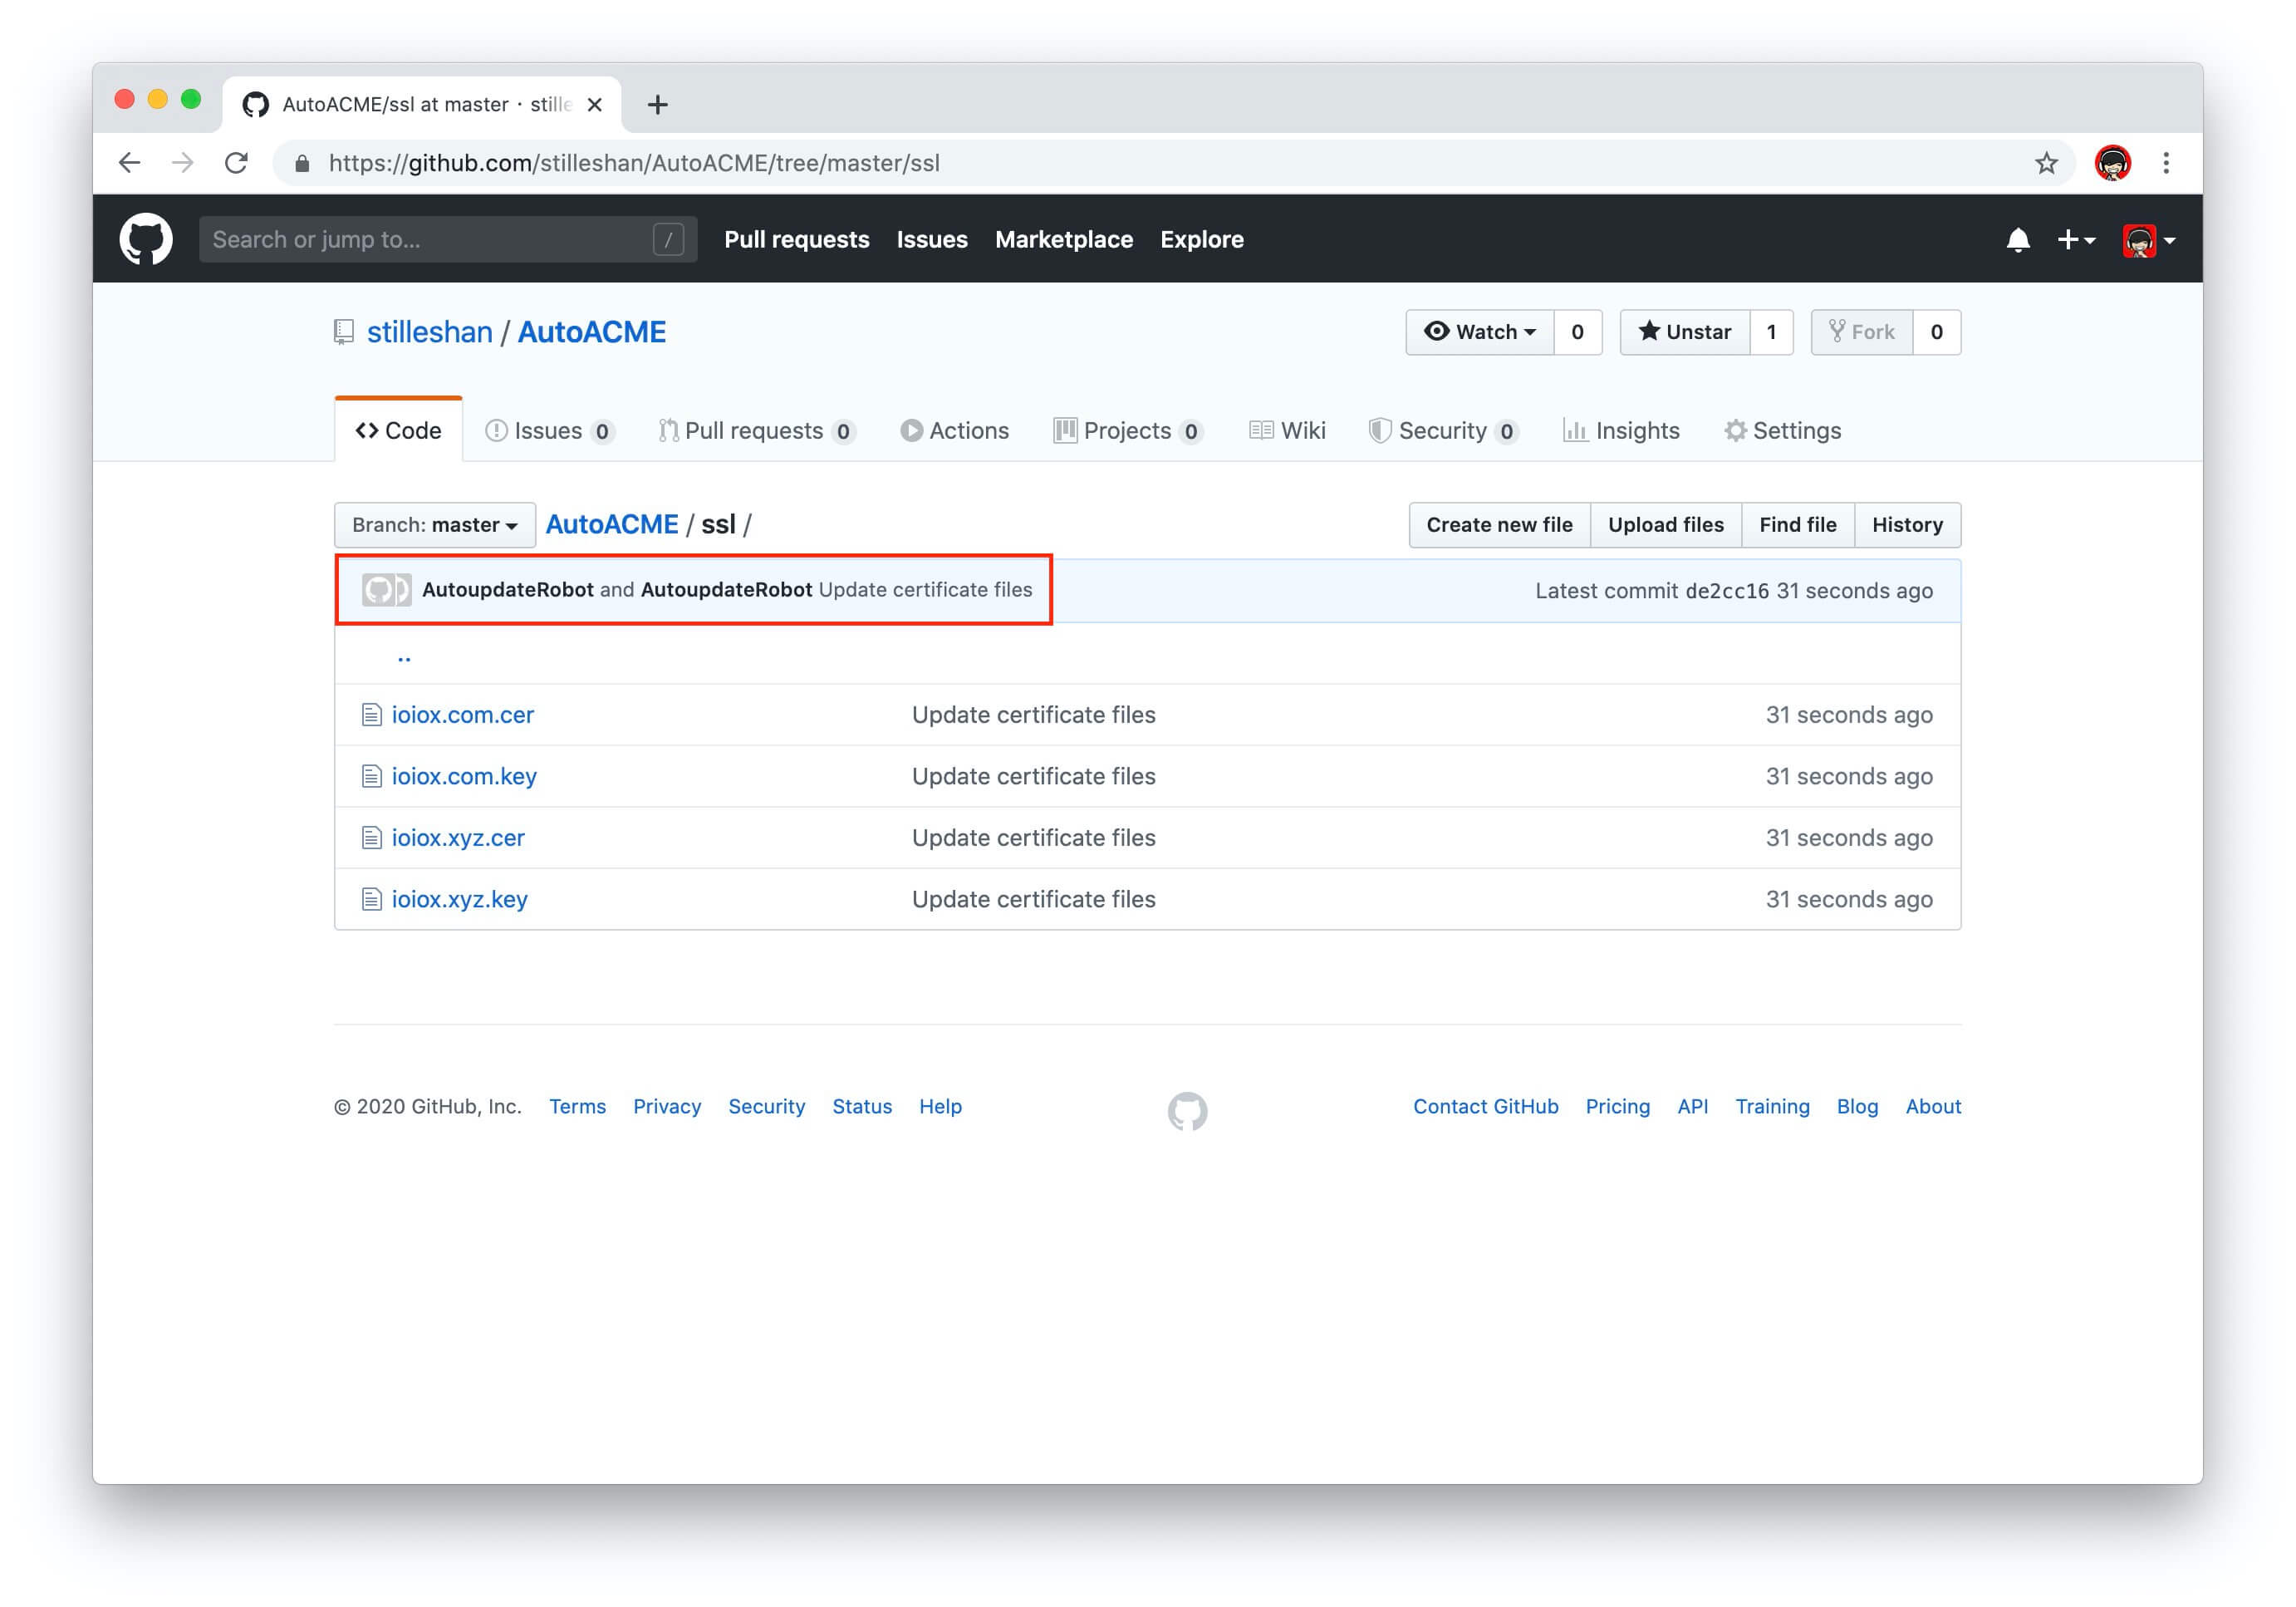Switch to the Actions tab
Screen dimensions: 2296x1607
tap(955, 430)
